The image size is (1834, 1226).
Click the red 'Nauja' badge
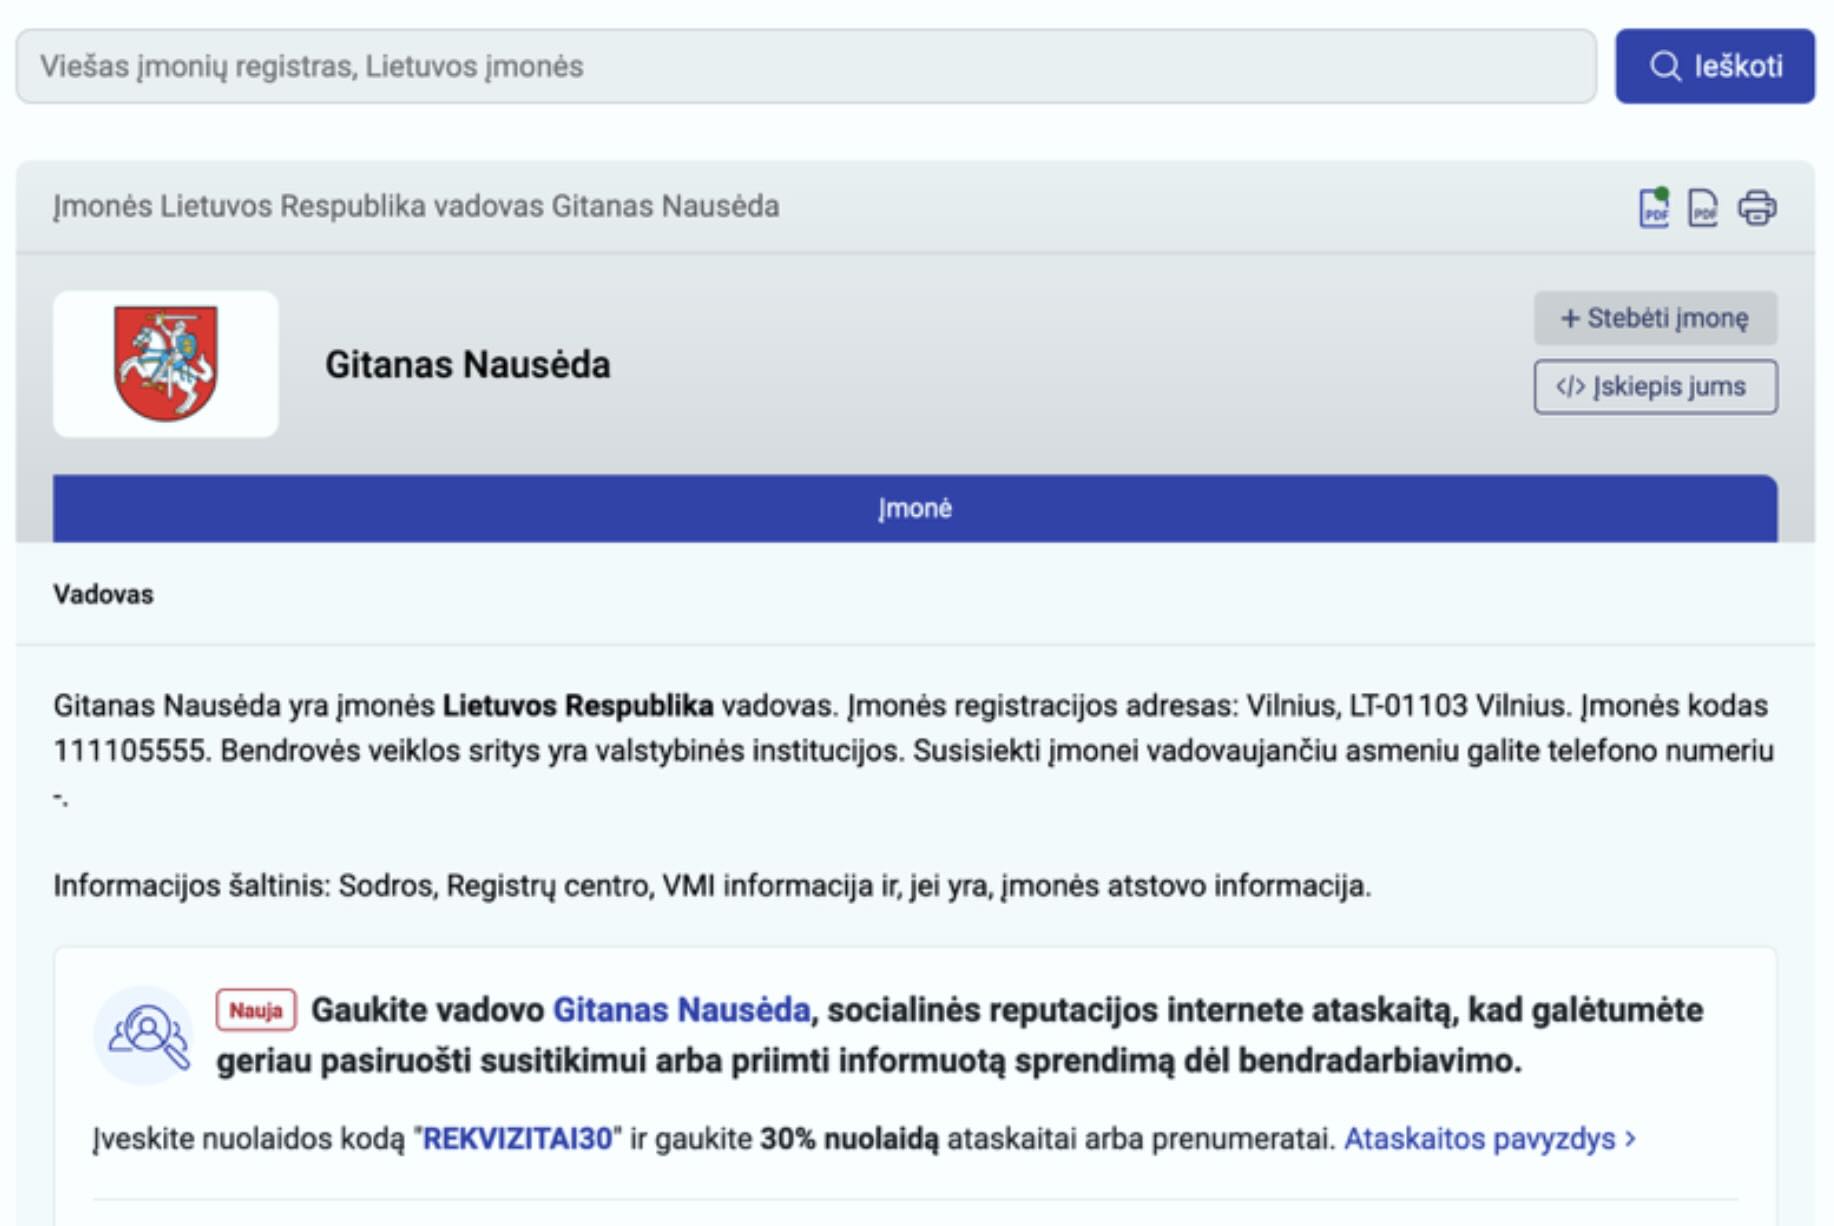(255, 1010)
